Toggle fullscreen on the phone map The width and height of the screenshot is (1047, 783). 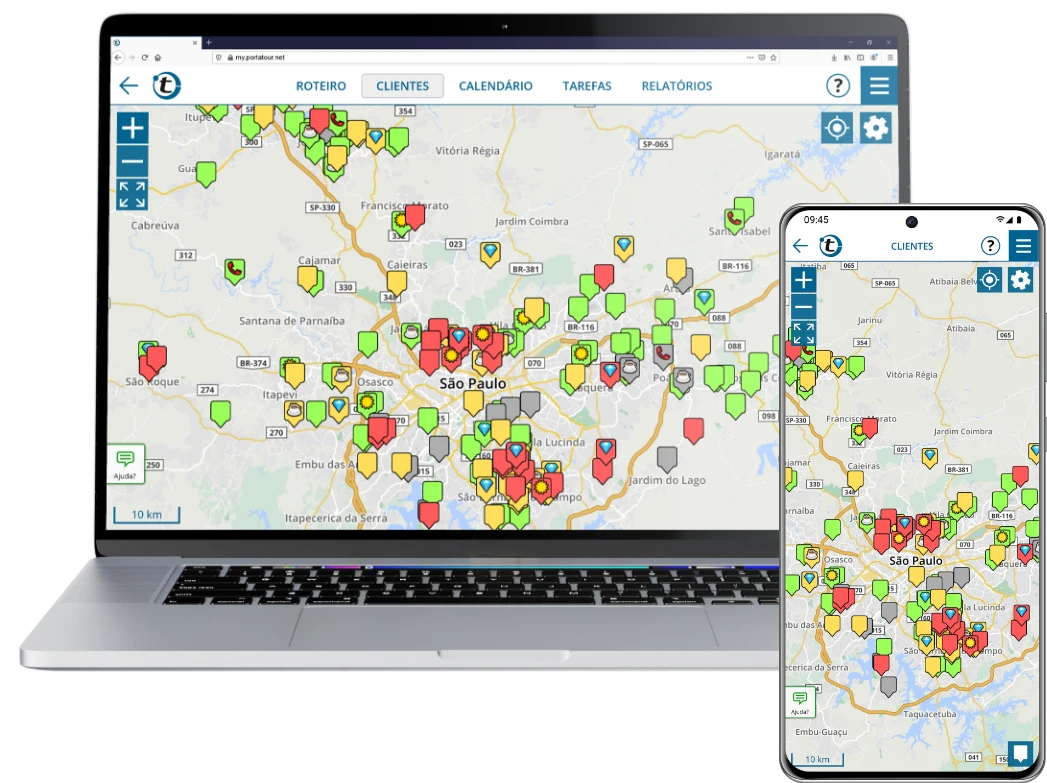(x=803, y=332)
